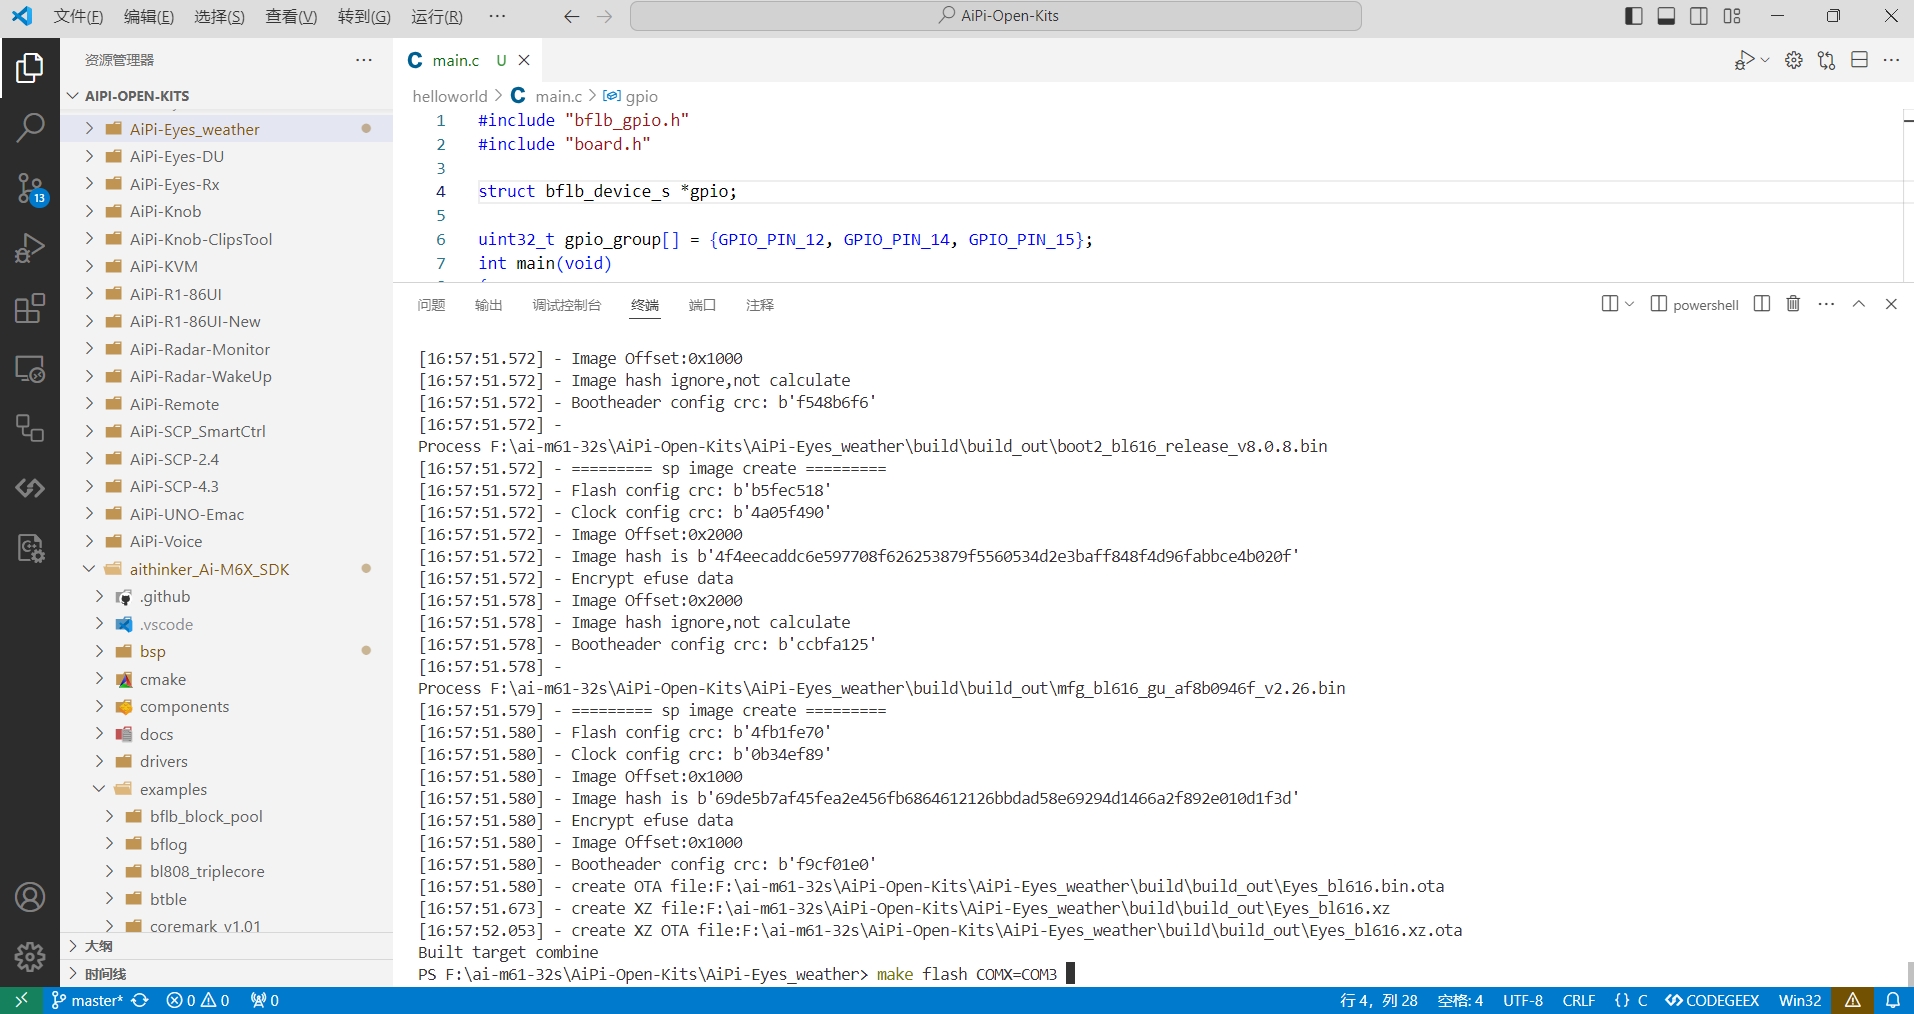Maximize the panel with up chevron
1914x1014 pixels.
coord(1859,304)
